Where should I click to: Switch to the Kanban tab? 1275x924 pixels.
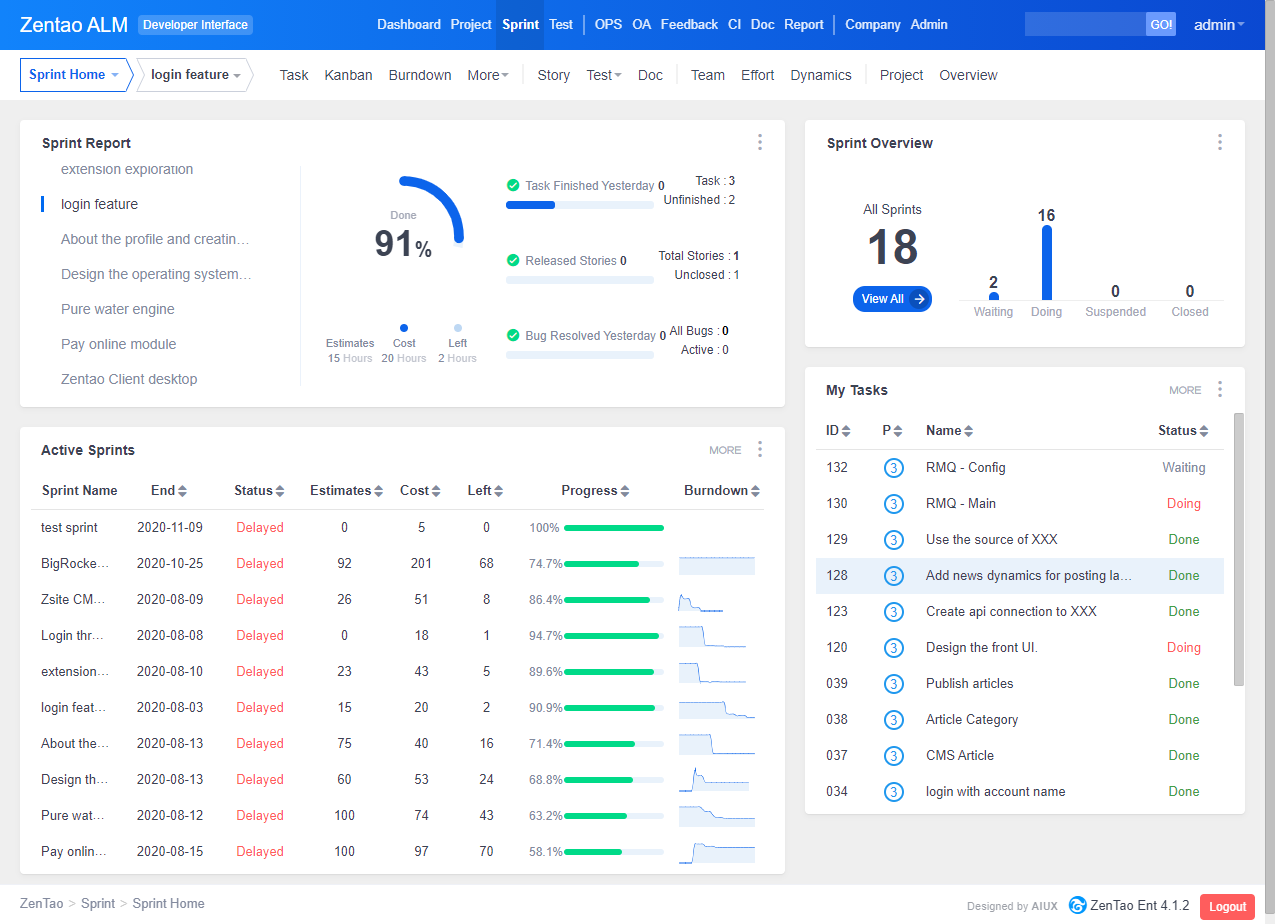(348, 75)
